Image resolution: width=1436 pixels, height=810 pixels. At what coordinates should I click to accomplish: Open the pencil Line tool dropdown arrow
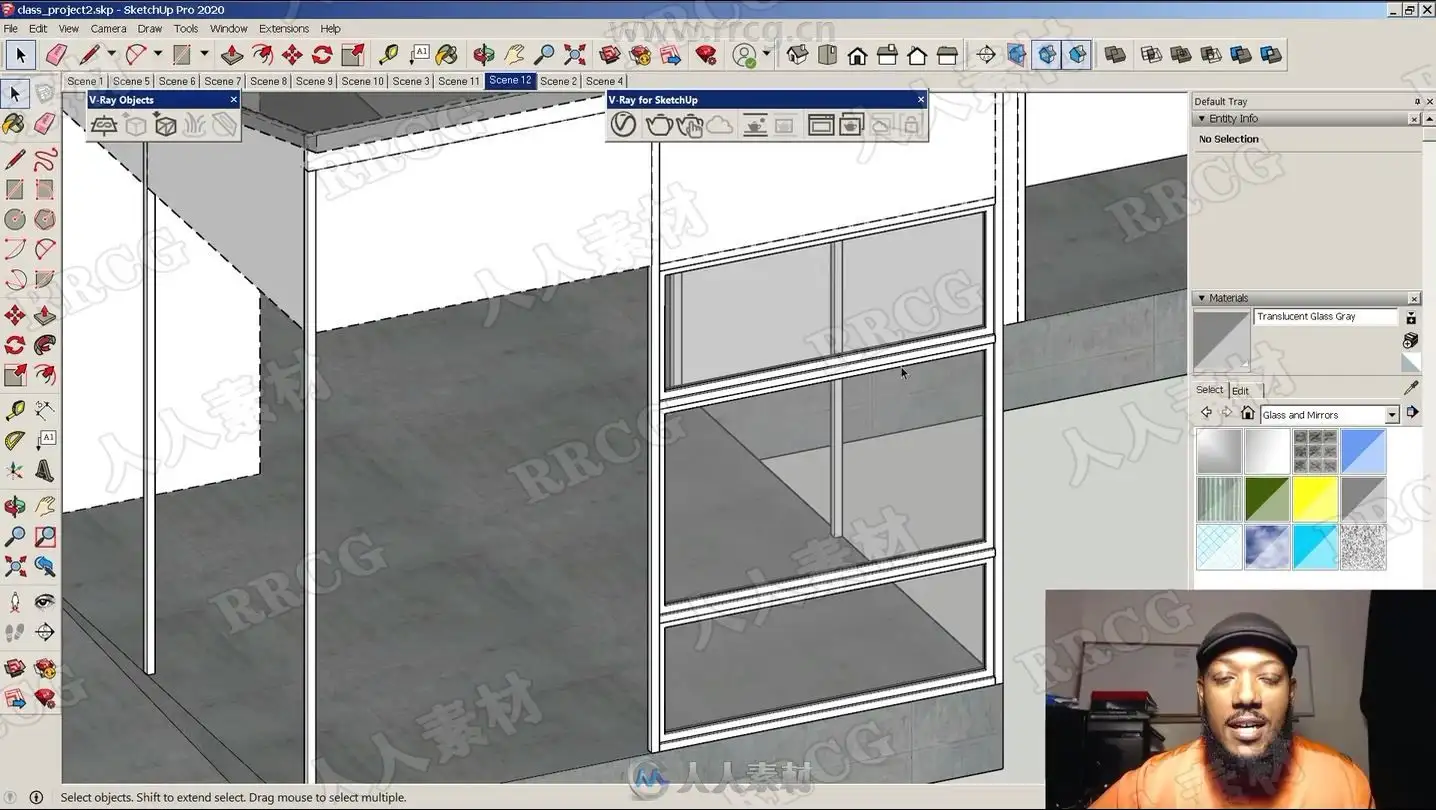[111, 54]
